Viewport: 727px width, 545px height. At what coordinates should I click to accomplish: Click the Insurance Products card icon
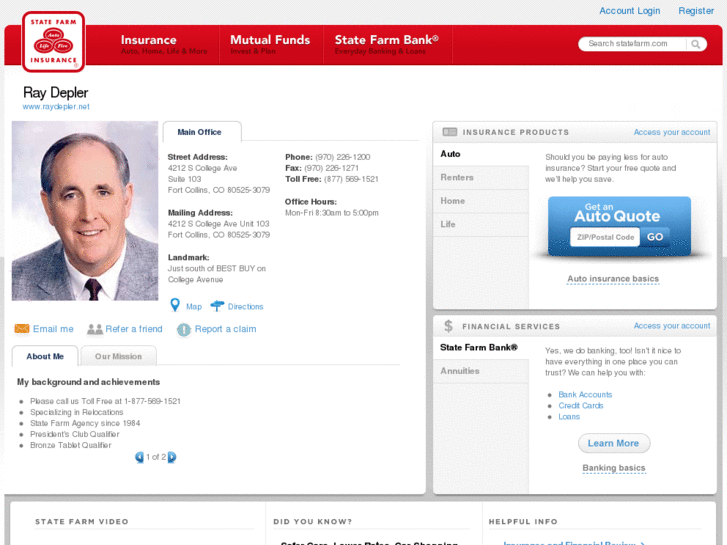pyautogui.click(x=449, y=132)
